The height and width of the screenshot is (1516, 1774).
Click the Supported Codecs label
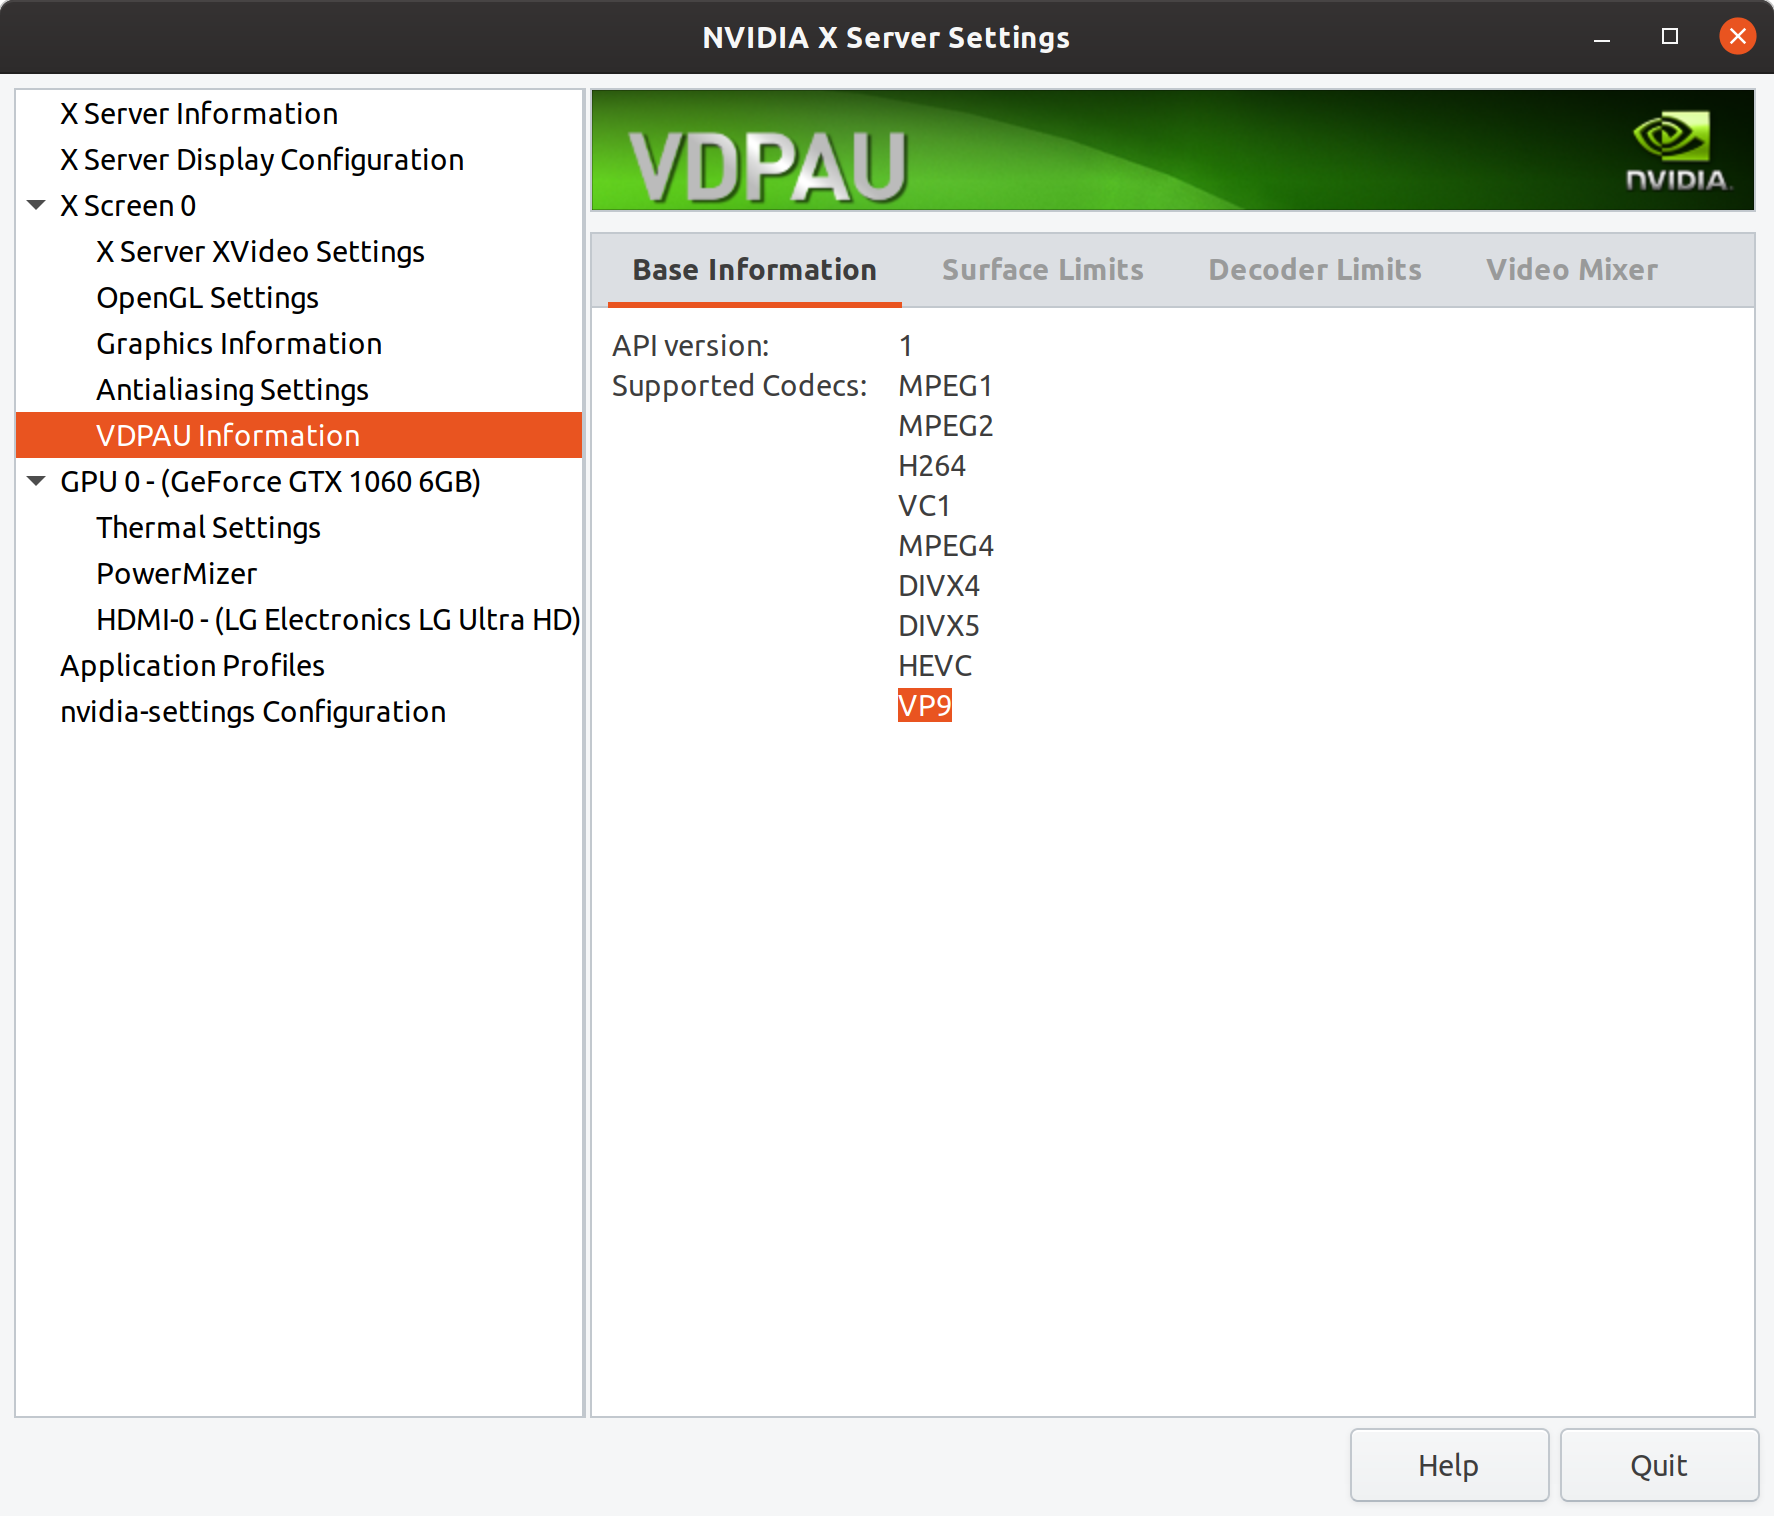[x=739, y=385]
